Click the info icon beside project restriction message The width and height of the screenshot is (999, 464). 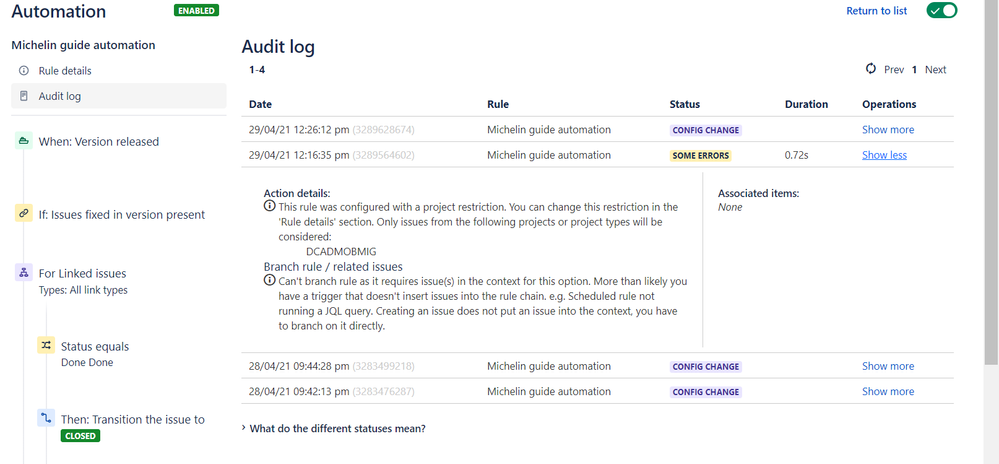(270, 206)
